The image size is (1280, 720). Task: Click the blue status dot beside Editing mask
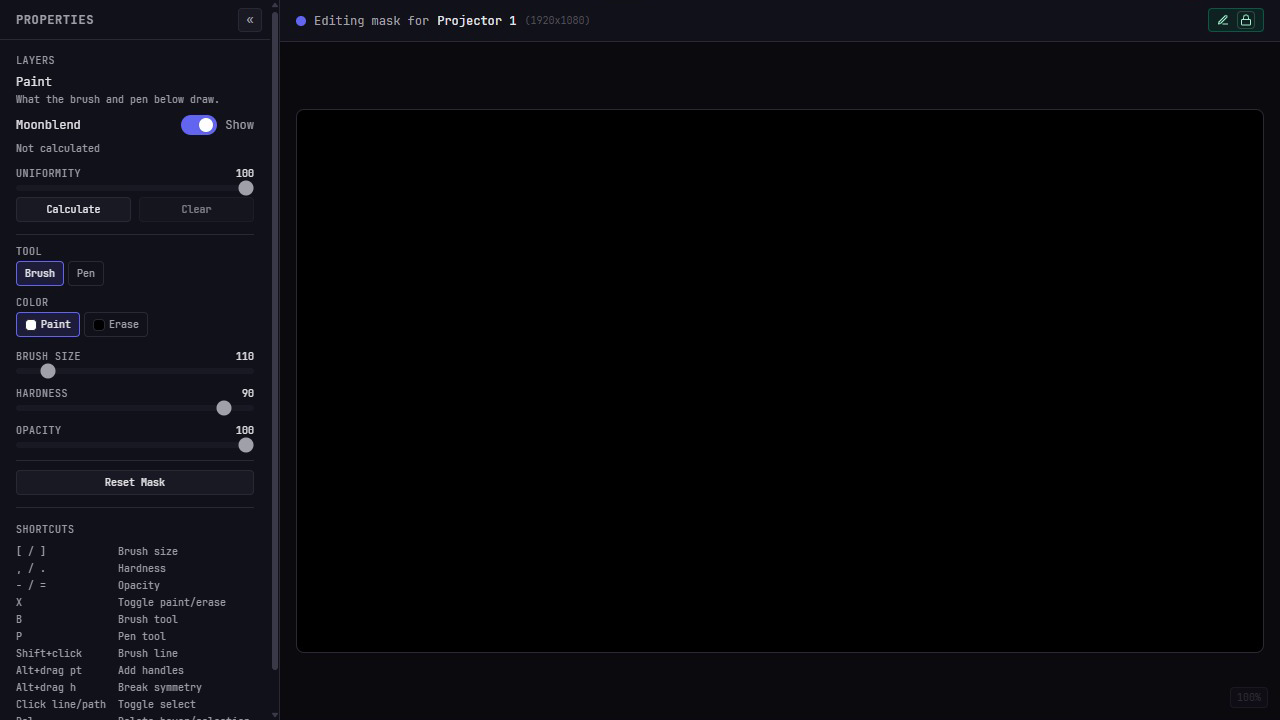point(301,20)
